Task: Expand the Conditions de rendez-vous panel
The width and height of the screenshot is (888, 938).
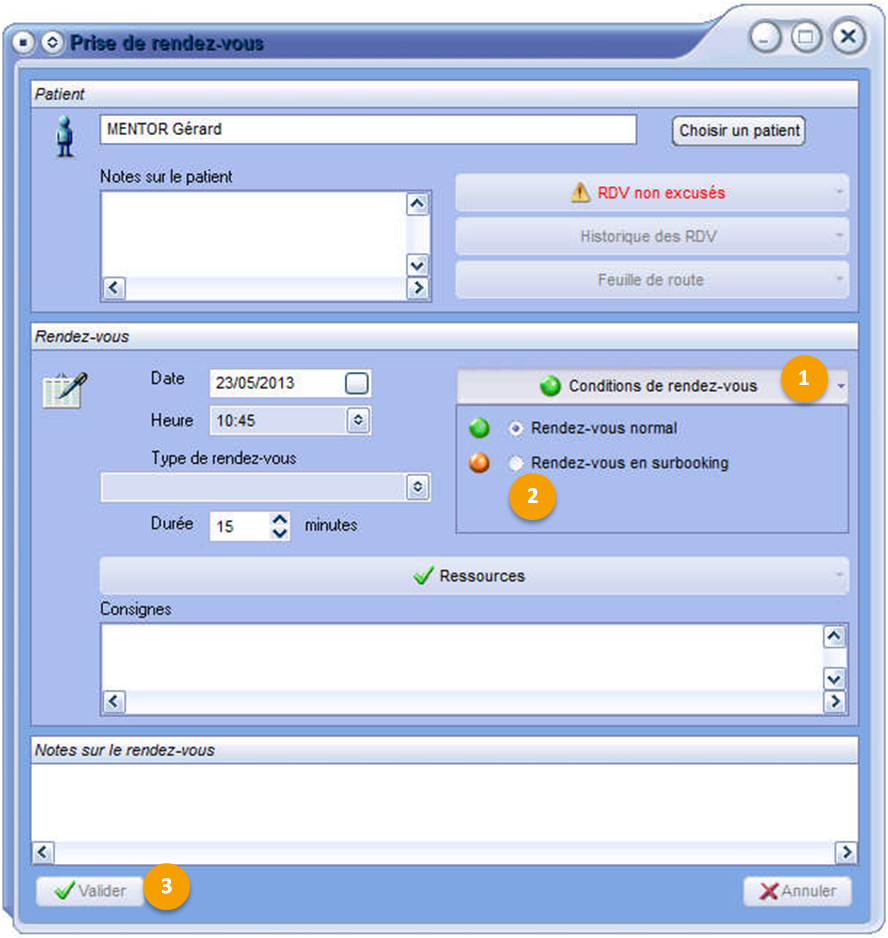Action: pyautogui.click(x=652, y=386)
